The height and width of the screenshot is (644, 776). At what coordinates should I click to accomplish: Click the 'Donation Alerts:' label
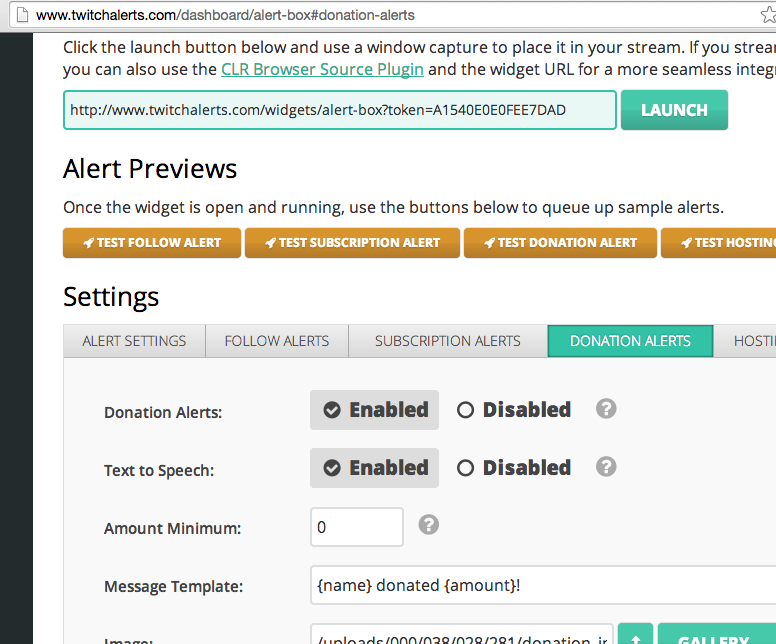pos(163,412)
